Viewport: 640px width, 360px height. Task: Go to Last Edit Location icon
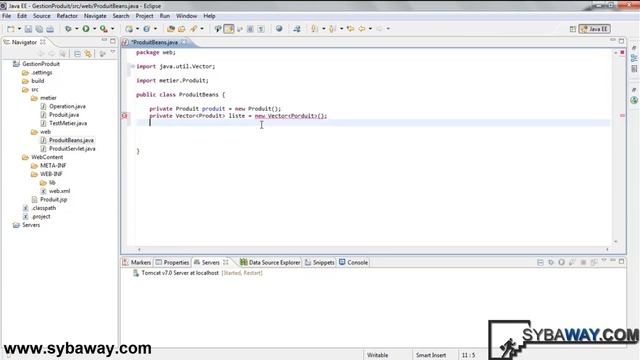tap(350, 29)
